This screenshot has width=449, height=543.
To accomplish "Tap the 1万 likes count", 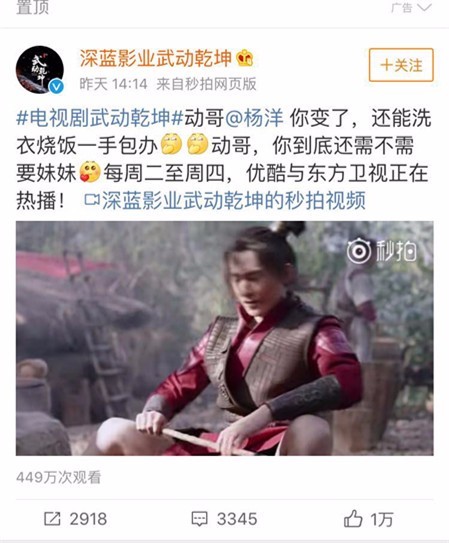I will coord(382,519).
